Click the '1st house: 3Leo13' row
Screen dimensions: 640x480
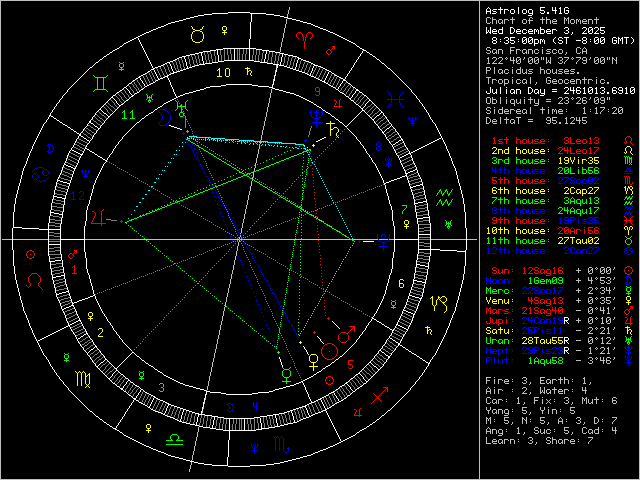click(545, 141)
